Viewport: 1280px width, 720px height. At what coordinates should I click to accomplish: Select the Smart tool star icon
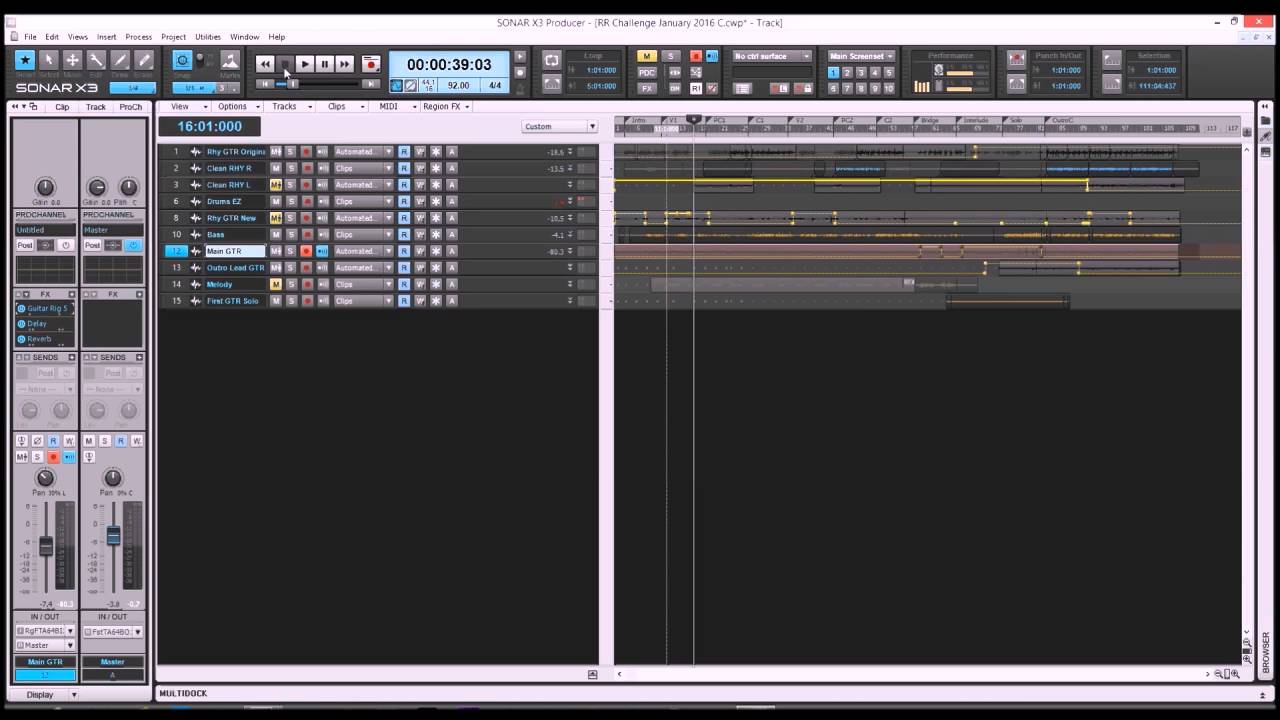[25, 60]
